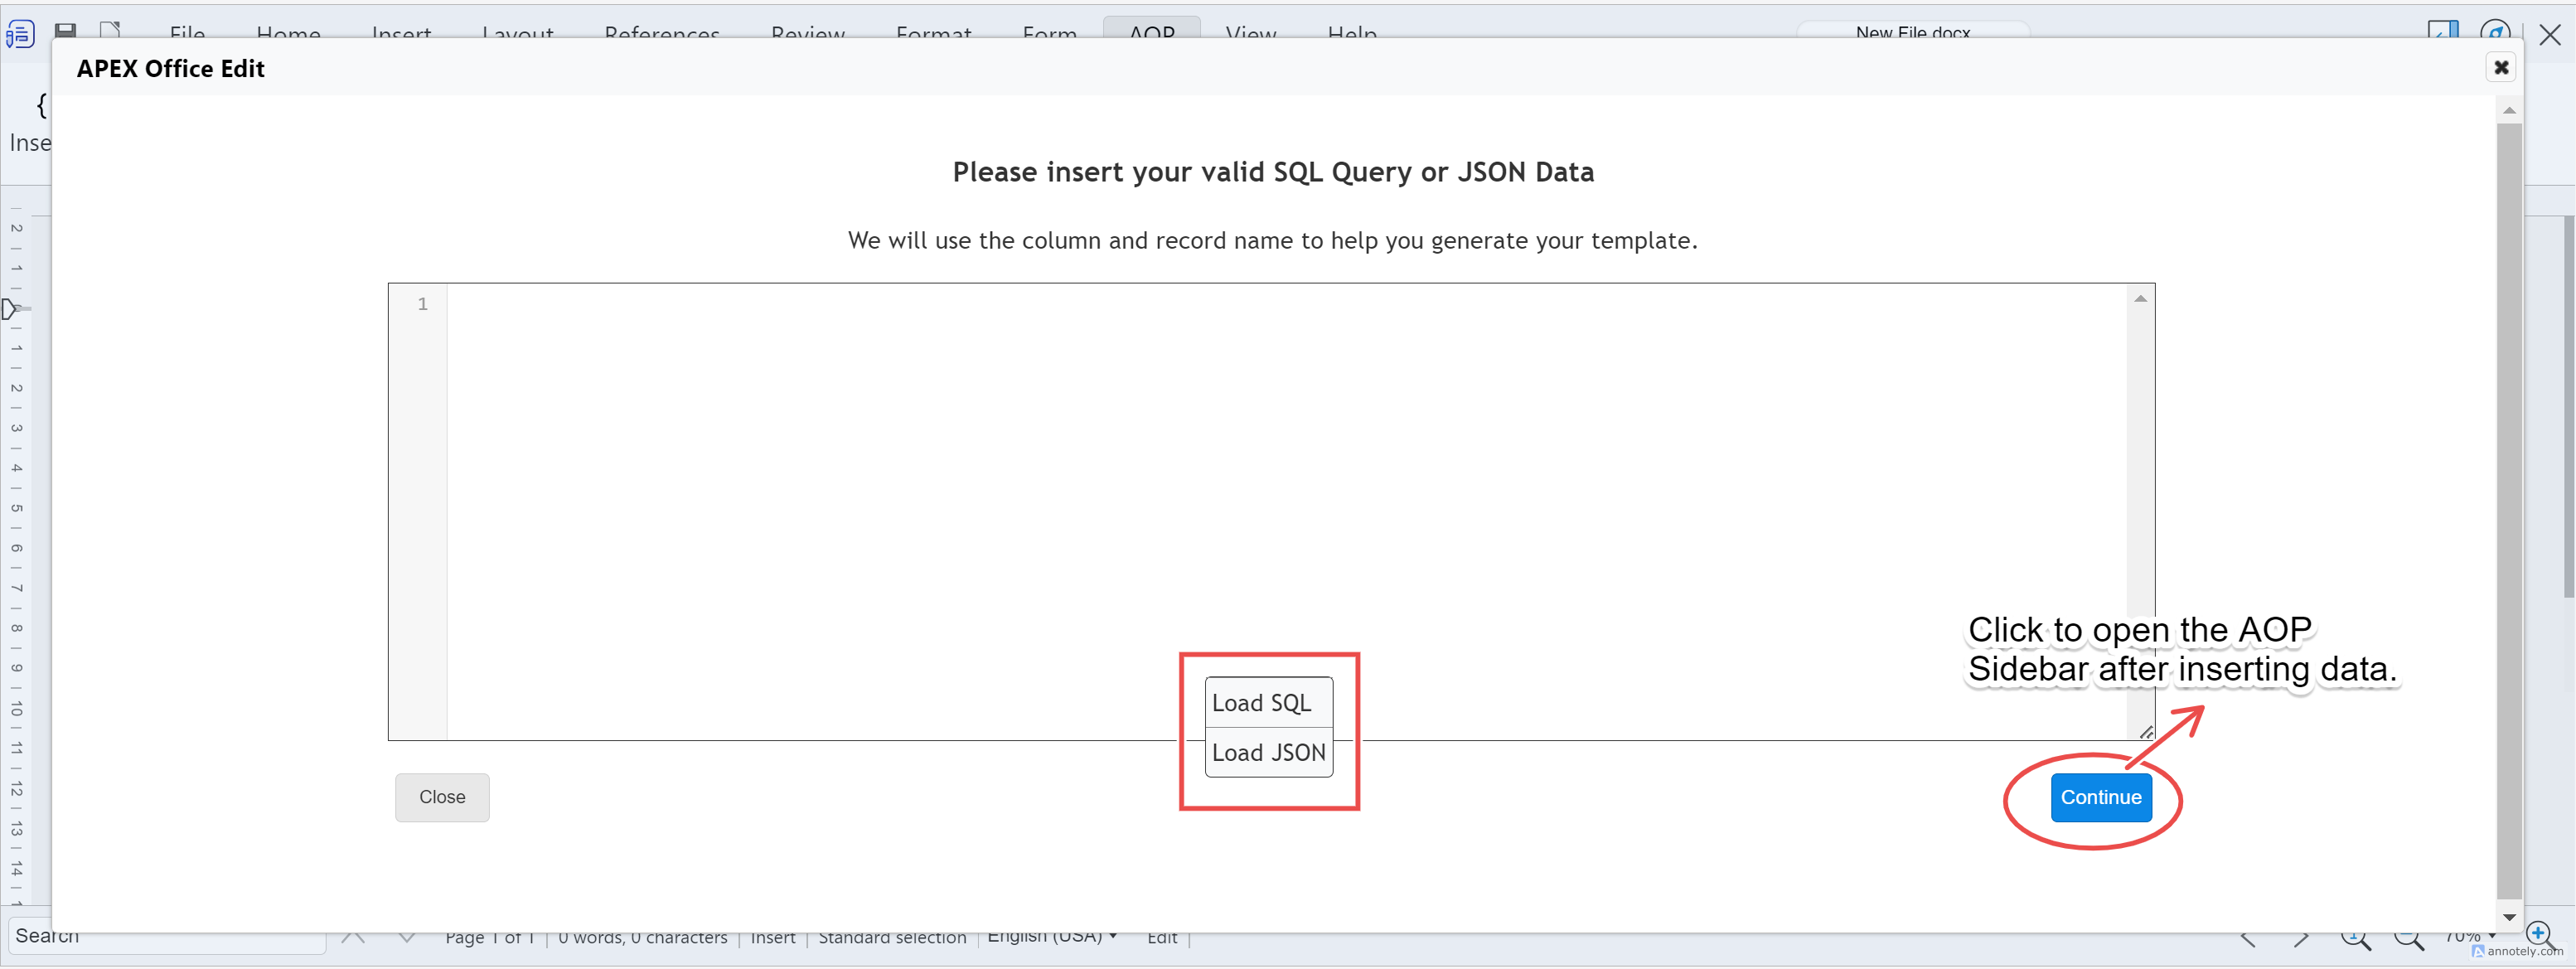Click the Search field in status bar
Viewport: 2576px width, 969px height.
tap(167, 937)
